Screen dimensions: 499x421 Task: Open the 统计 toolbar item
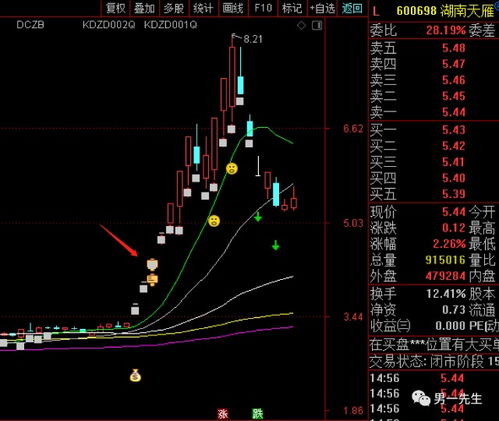(x=203, y=8)
